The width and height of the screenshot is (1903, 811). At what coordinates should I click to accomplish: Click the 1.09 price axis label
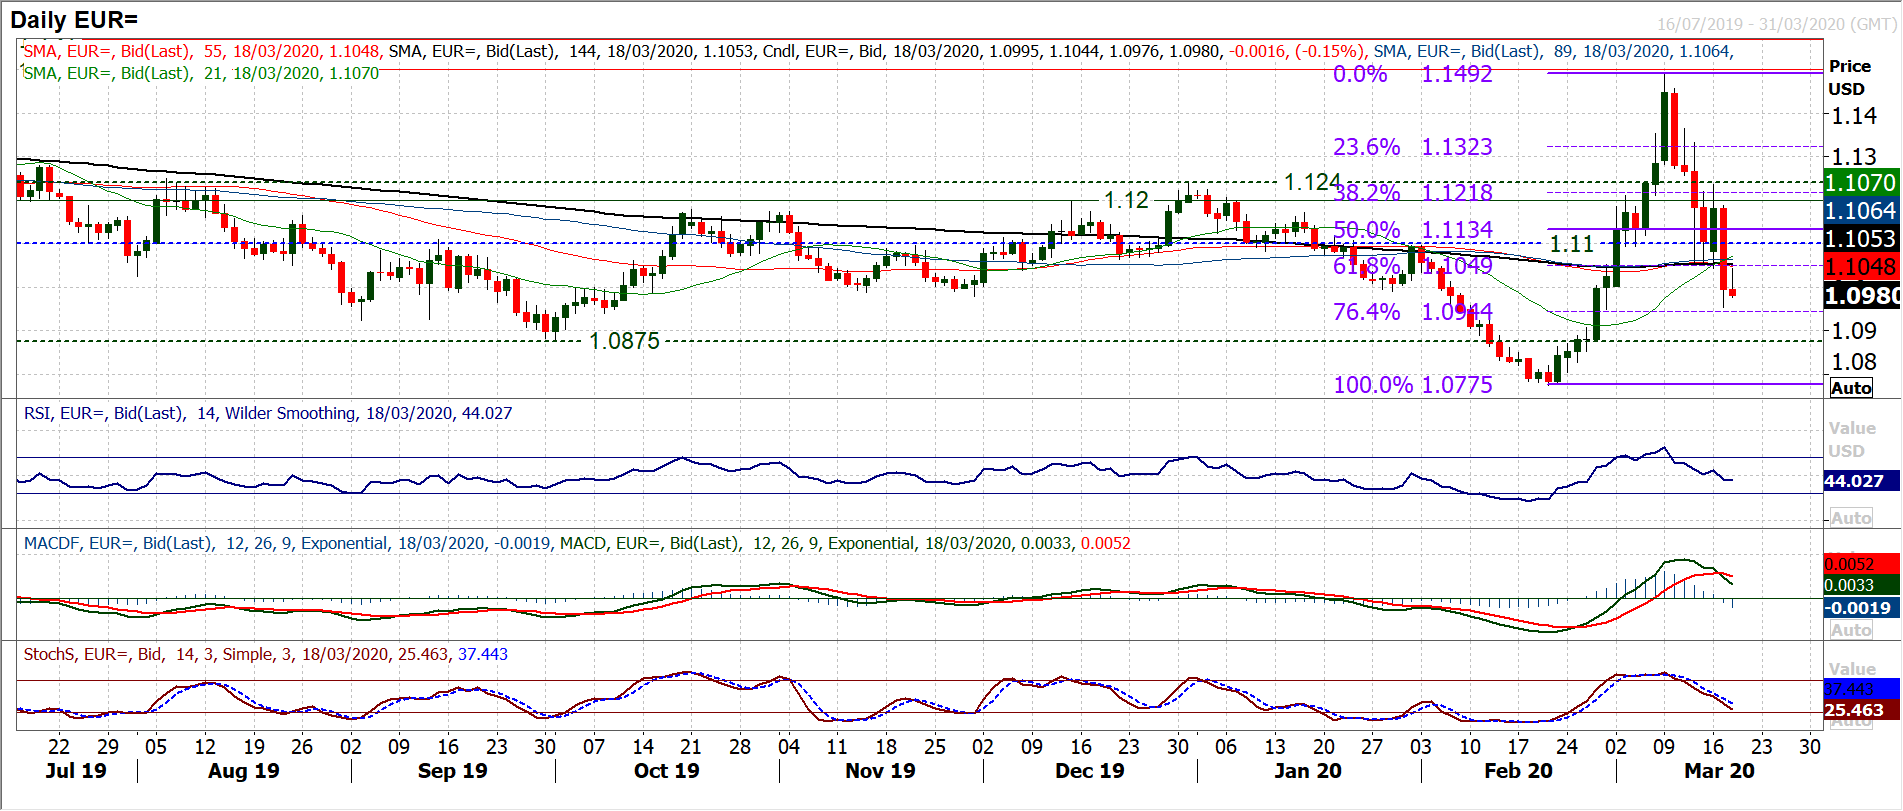(x=1853, y=331)
